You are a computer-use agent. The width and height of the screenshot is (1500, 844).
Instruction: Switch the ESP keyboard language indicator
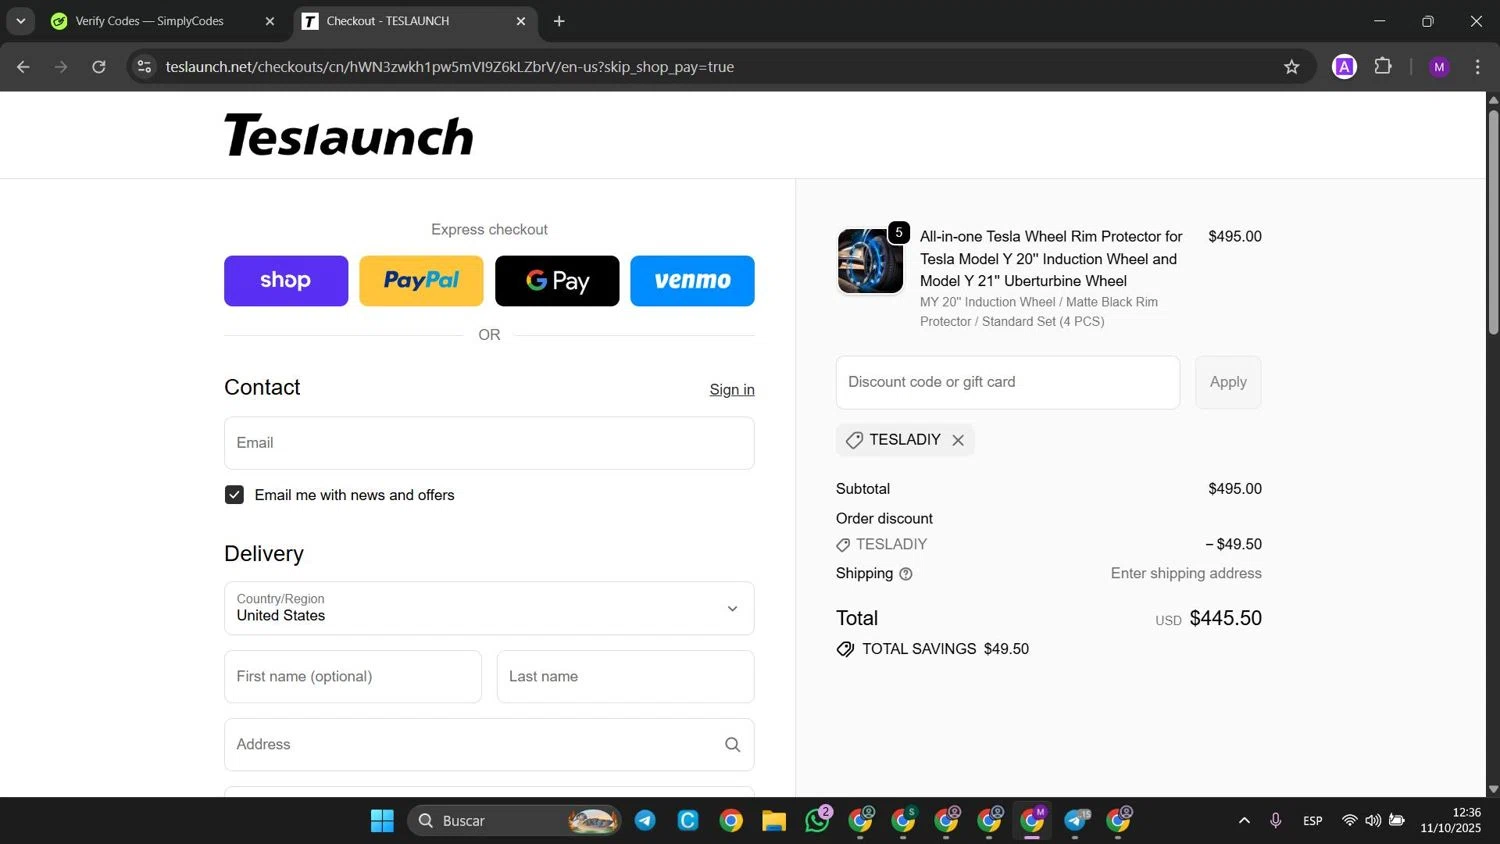coord(1313,821)
